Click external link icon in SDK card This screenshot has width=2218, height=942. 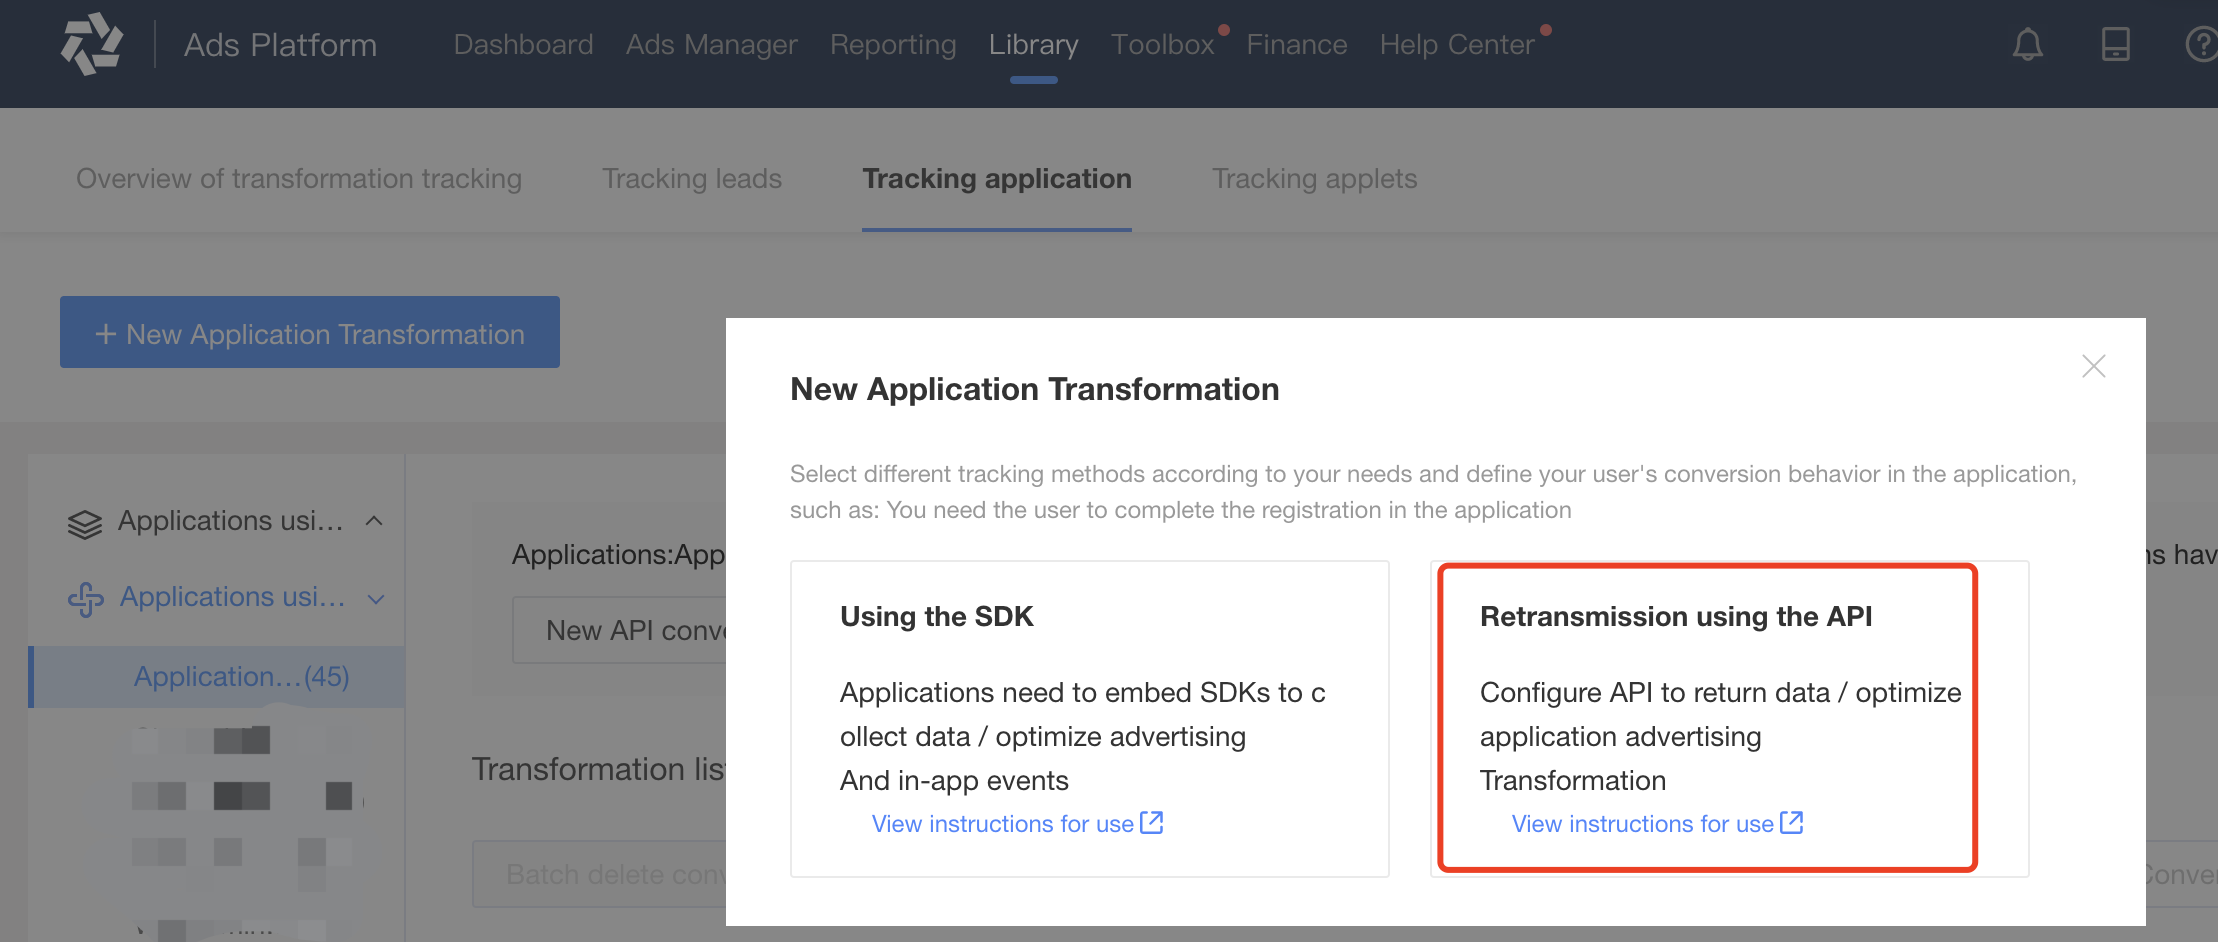pyautogui.click(x=1152, y=822)
